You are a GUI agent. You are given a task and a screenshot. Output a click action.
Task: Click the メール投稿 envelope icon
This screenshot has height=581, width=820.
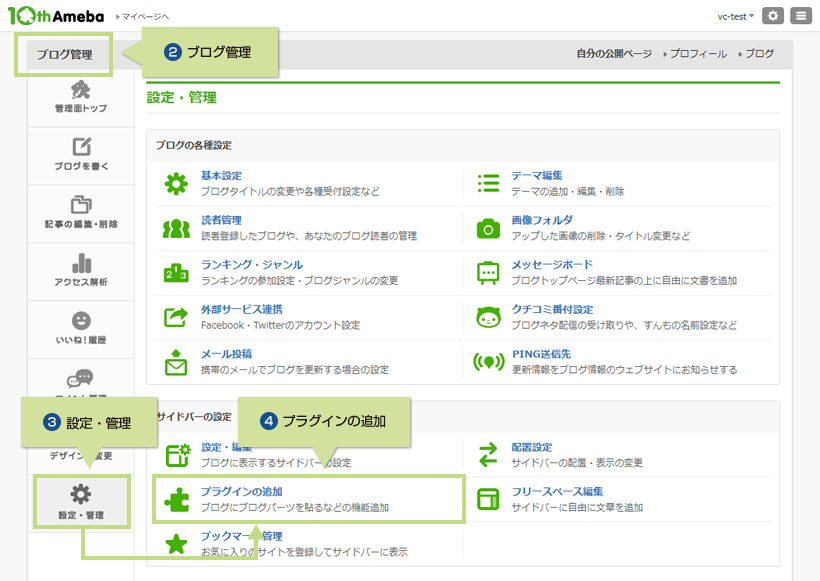click(x=176, y=362)
